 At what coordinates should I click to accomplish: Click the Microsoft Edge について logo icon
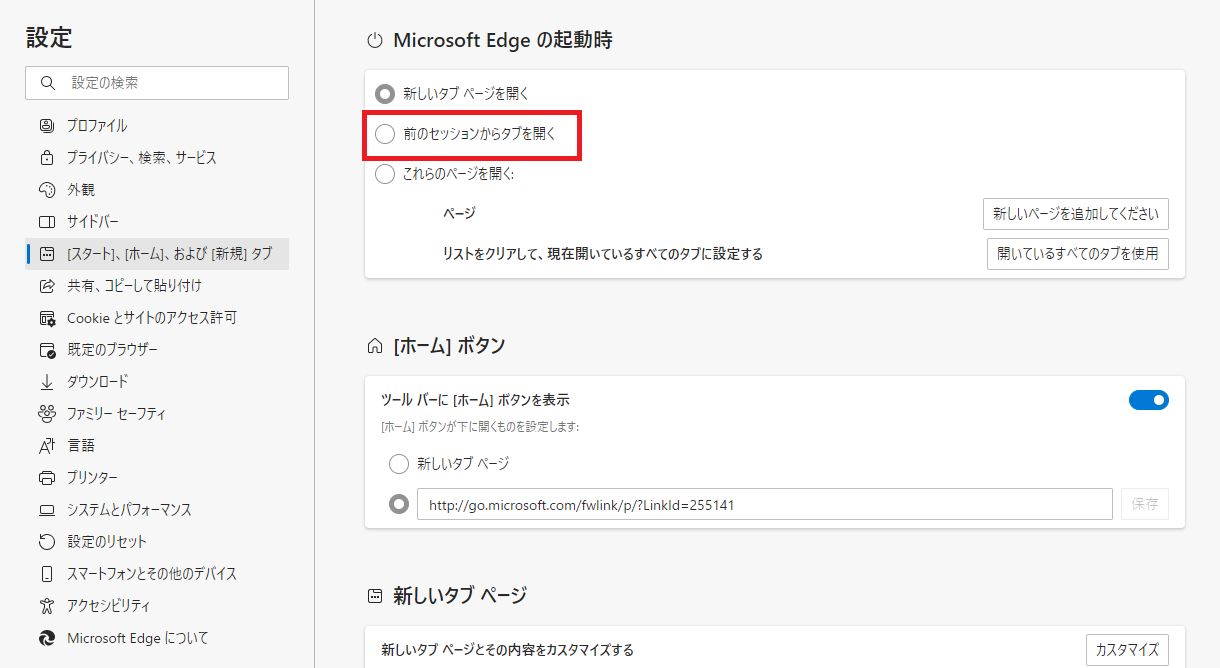[46, 638]
